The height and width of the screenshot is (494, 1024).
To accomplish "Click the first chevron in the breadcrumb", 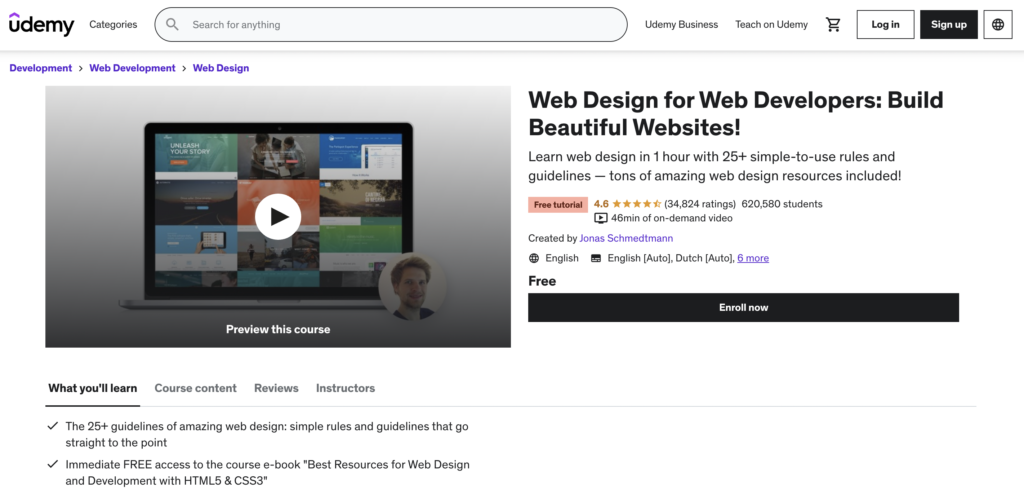I will tap(81, 68).
